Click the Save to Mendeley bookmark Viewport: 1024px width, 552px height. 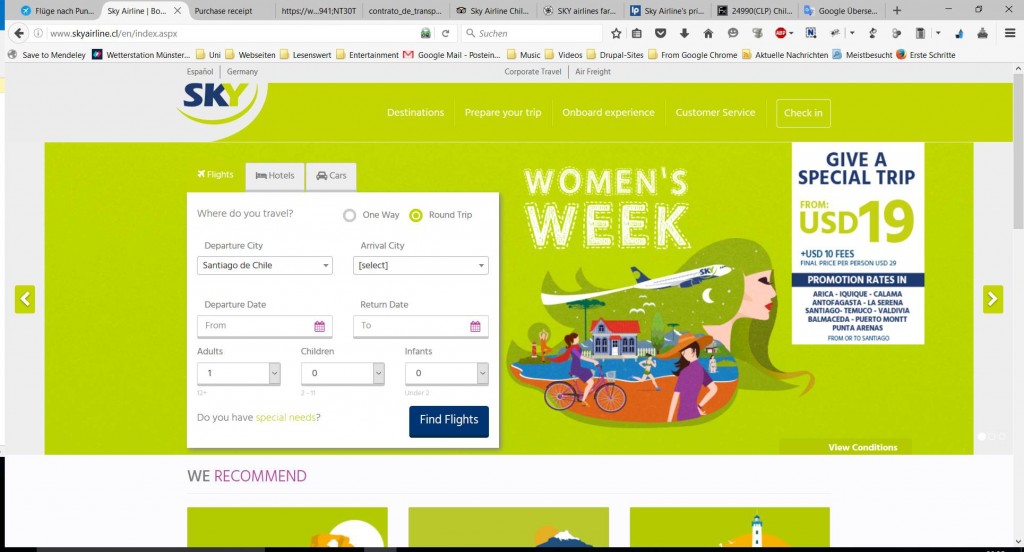point(46,55)
